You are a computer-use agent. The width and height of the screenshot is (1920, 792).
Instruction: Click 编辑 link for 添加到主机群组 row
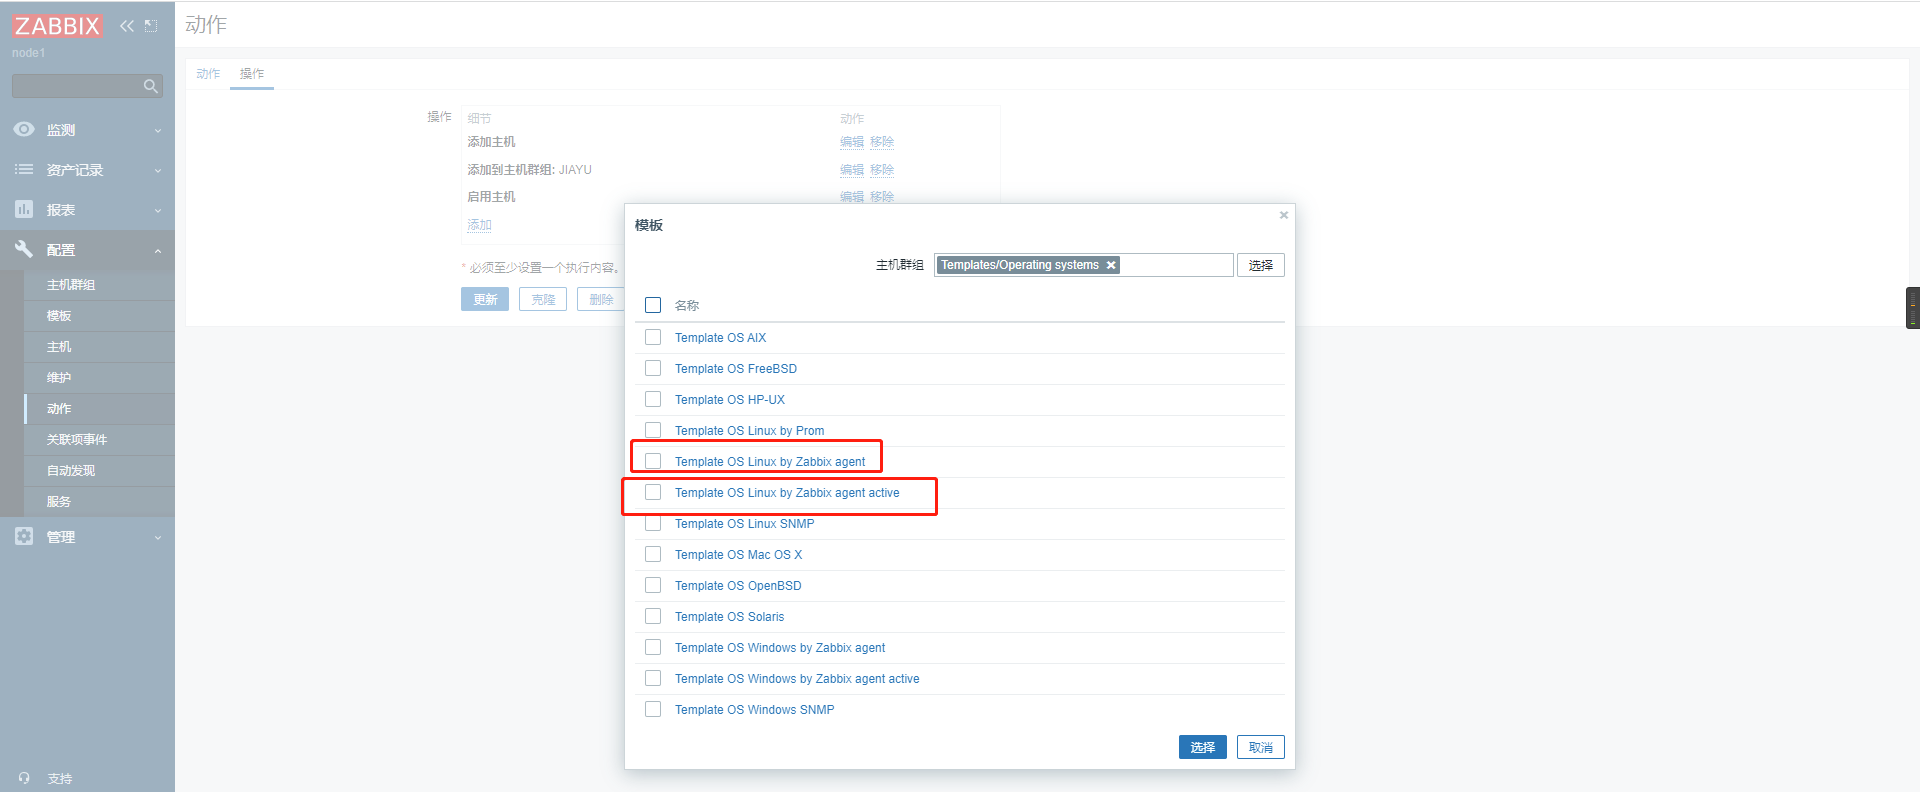pos(852,170)
